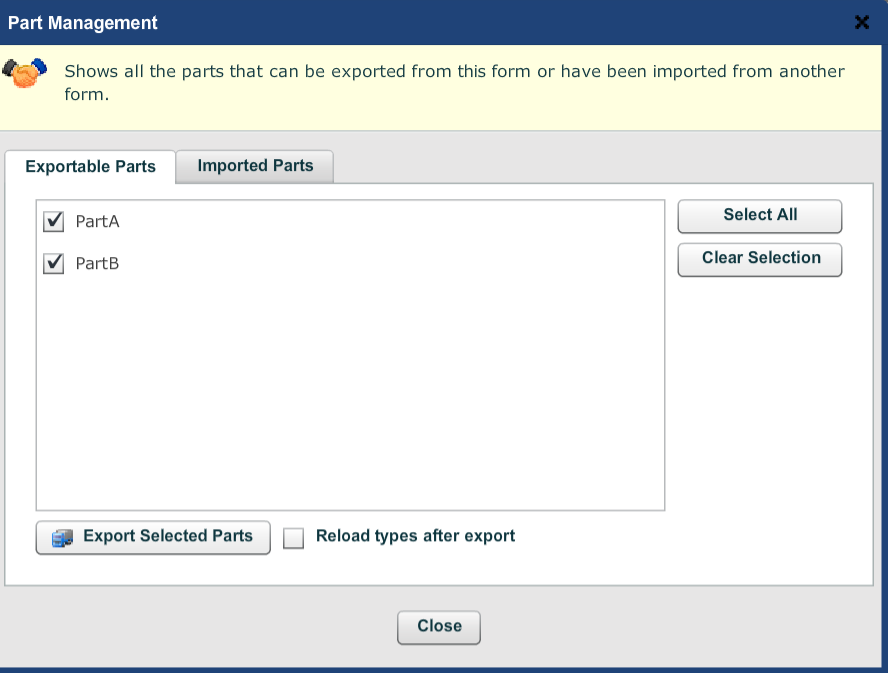
Task: Click the Export Selected Parts label text
Action: tap(168, 536)
